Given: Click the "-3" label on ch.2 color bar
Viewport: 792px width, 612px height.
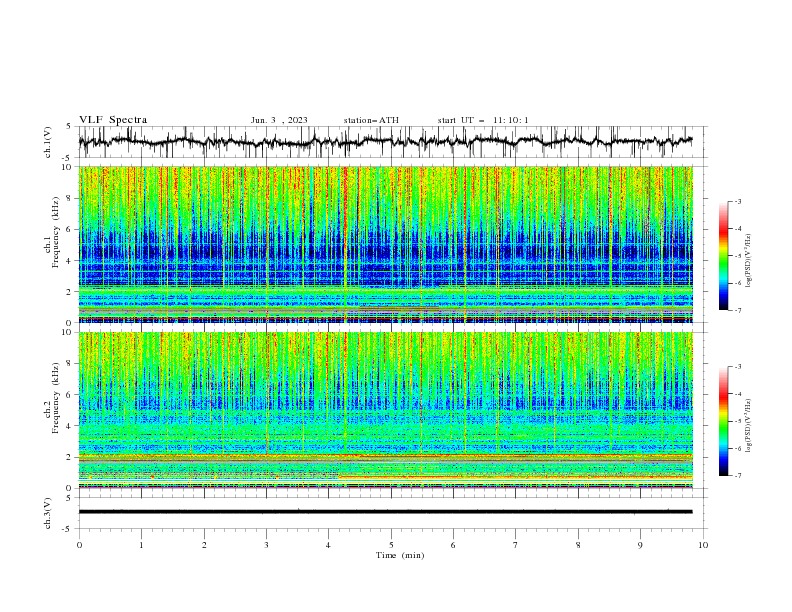Looking at the screenshot, I should [738, 367].
